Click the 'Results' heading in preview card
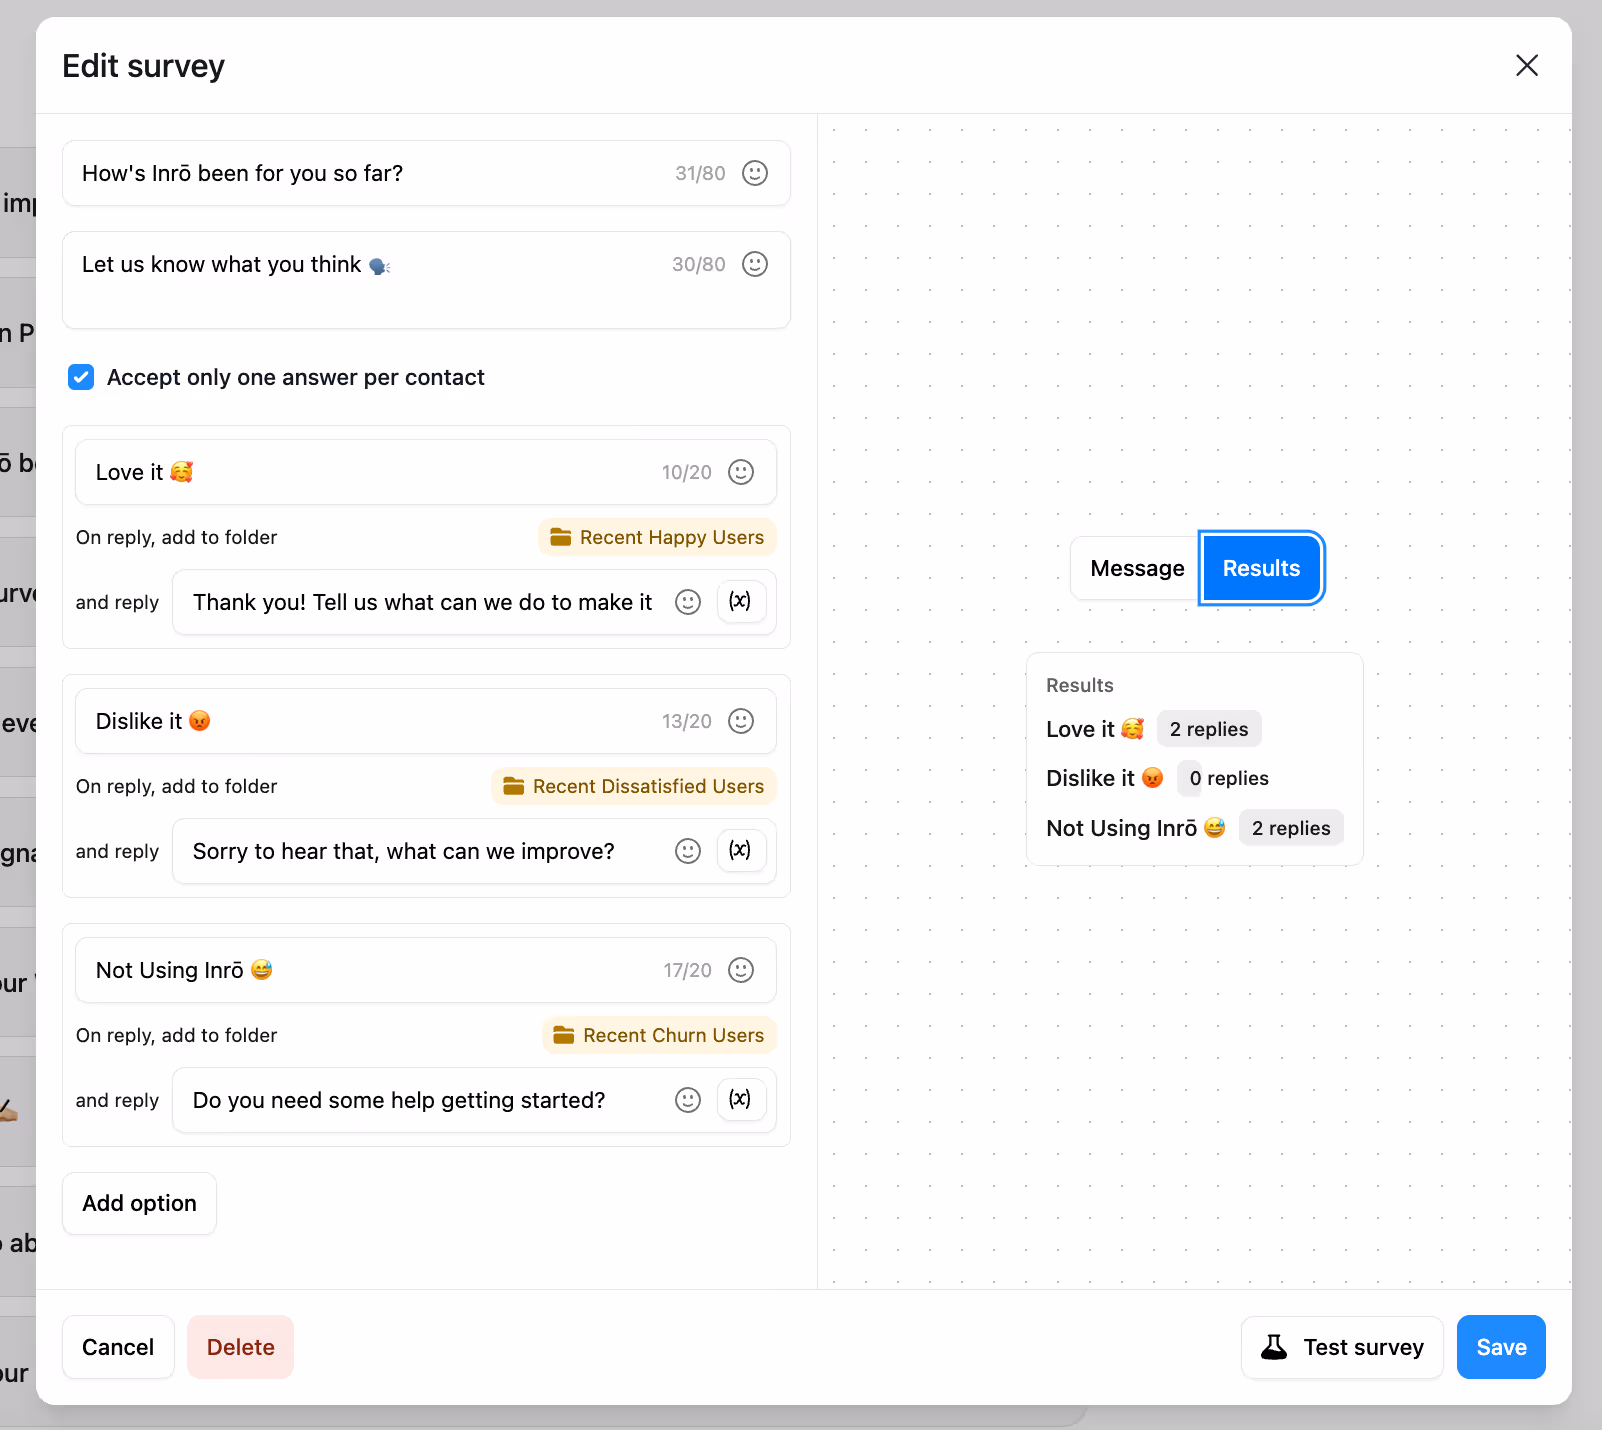 (x=1079, y=685)
